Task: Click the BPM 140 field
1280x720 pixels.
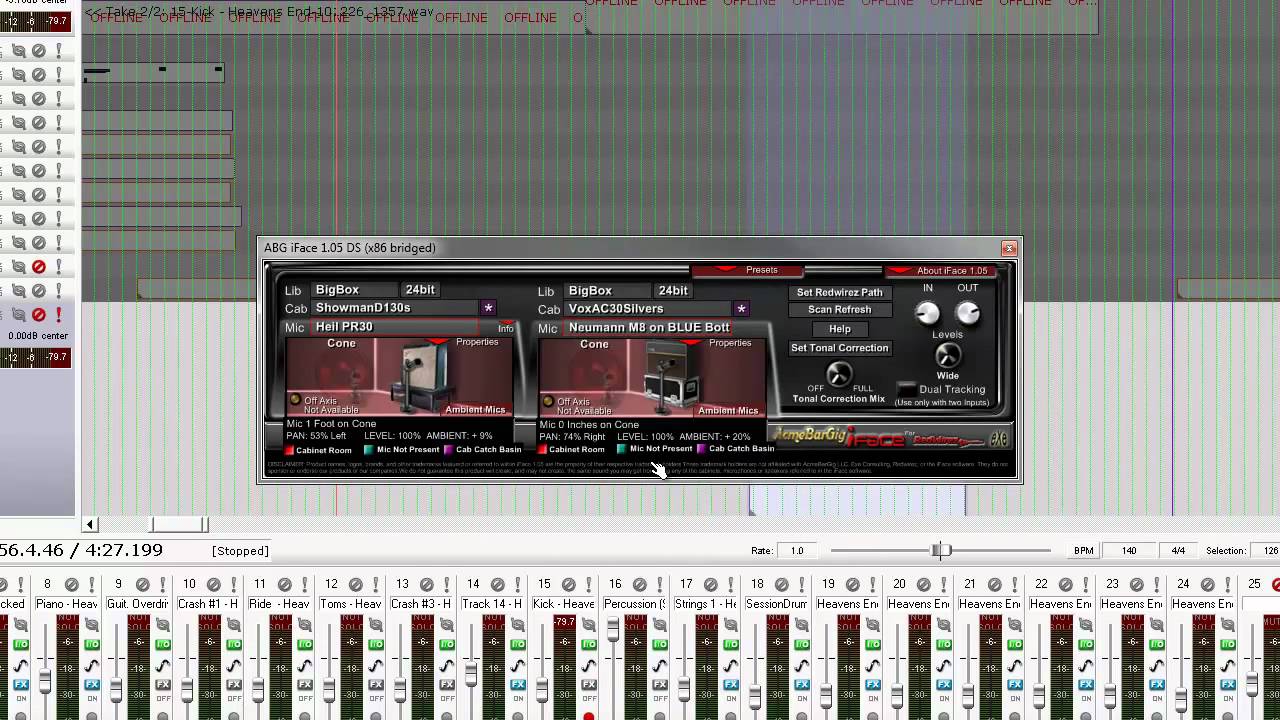Action: point(1129,550)
